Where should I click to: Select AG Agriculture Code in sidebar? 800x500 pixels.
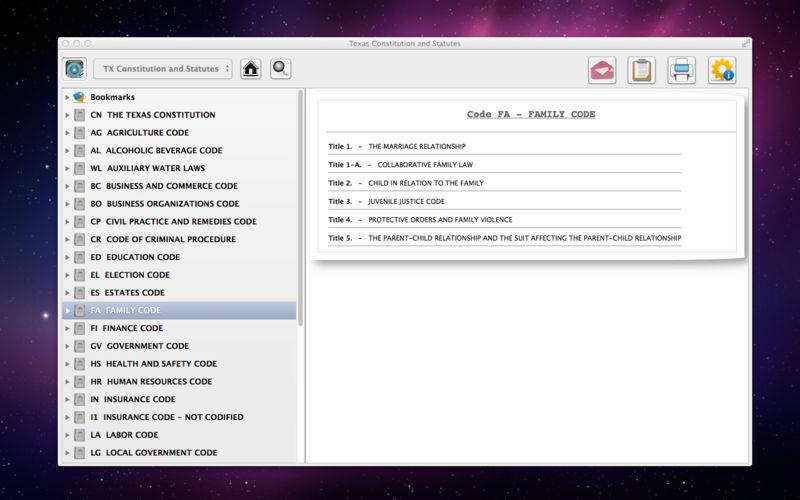point(139,133)
